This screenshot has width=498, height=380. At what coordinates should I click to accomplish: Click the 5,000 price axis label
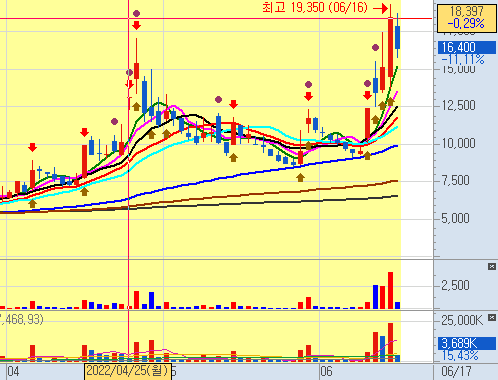tap(455, 219)
